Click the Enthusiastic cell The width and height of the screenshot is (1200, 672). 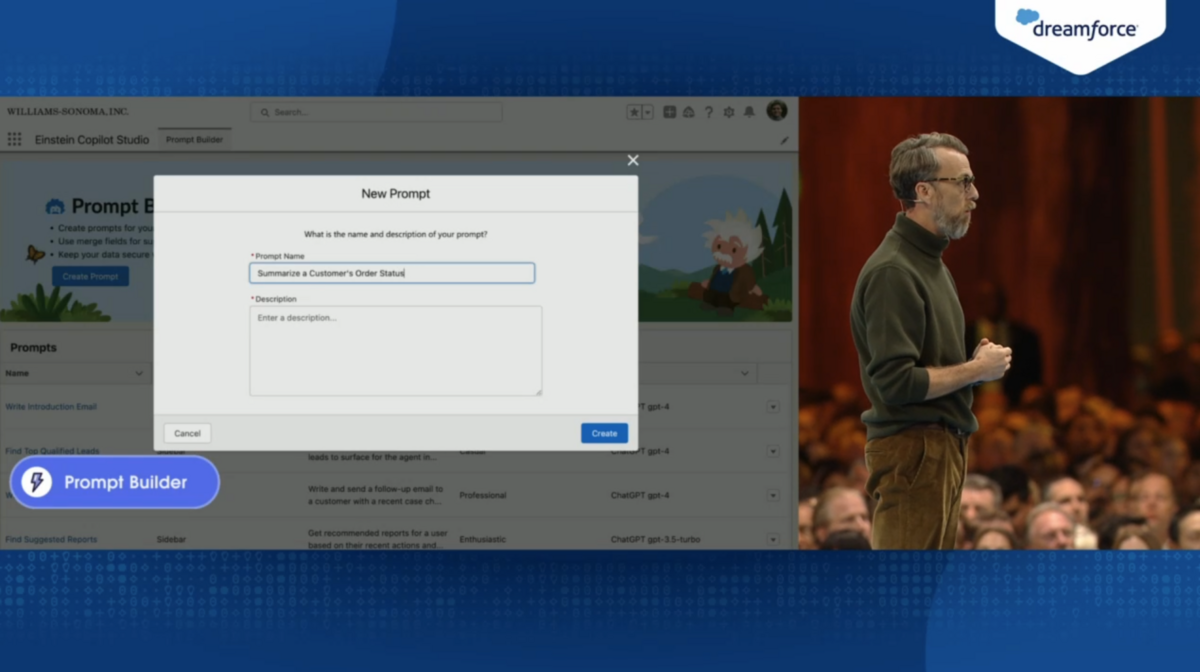[x=482, y=539]
